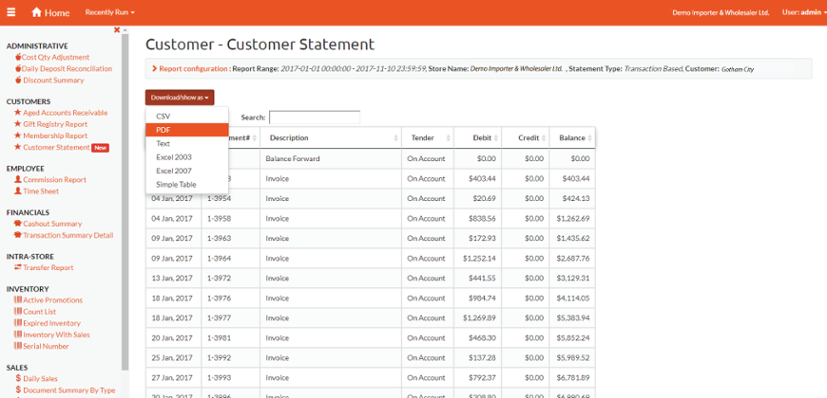Viewport: 827px width, 398px height.
Task: Click barcode icon beside Active Promotions
Action: (18, 300)
